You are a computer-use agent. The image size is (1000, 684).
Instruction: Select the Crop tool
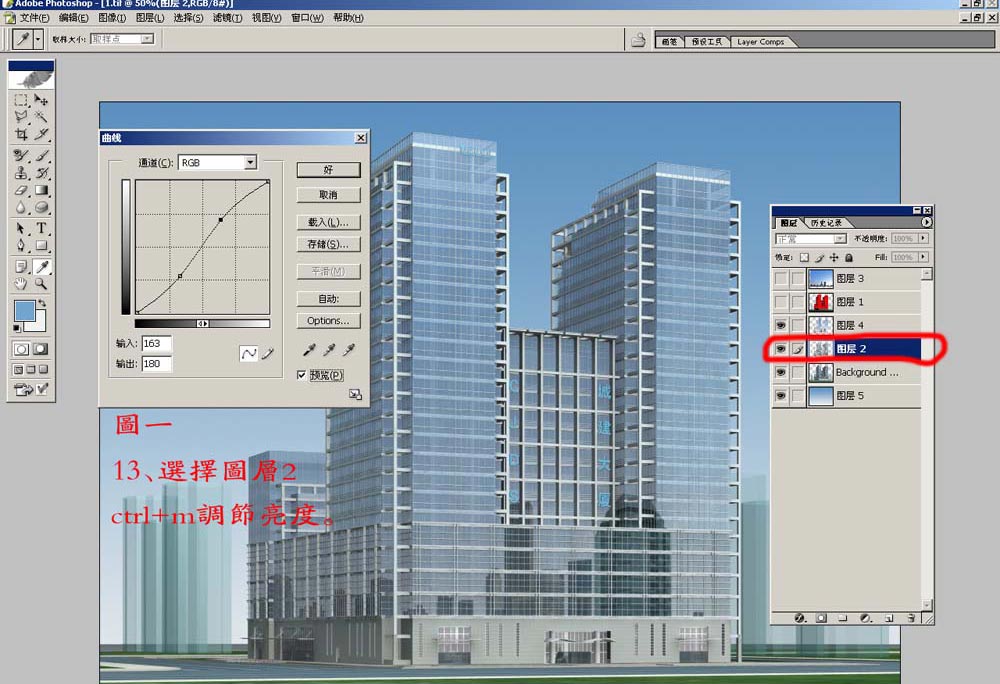tap(21, 134)
